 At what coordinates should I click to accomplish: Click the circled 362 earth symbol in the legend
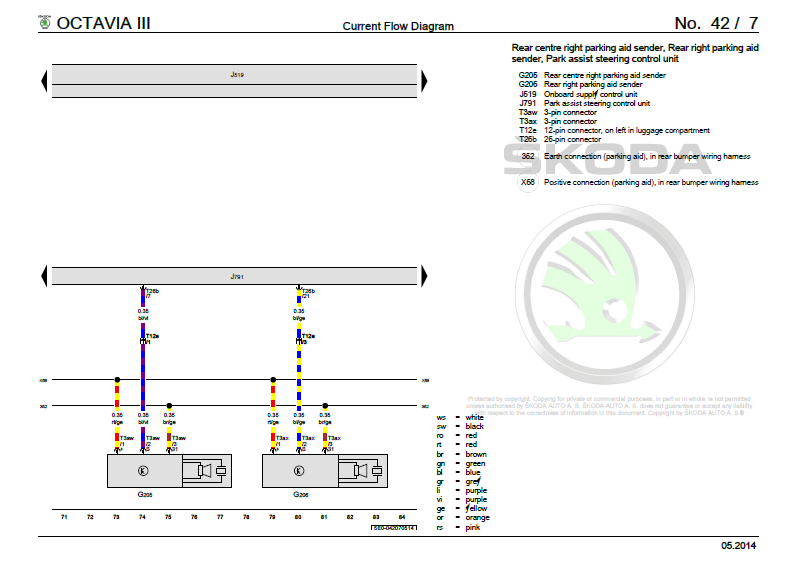tap(528, 156)
